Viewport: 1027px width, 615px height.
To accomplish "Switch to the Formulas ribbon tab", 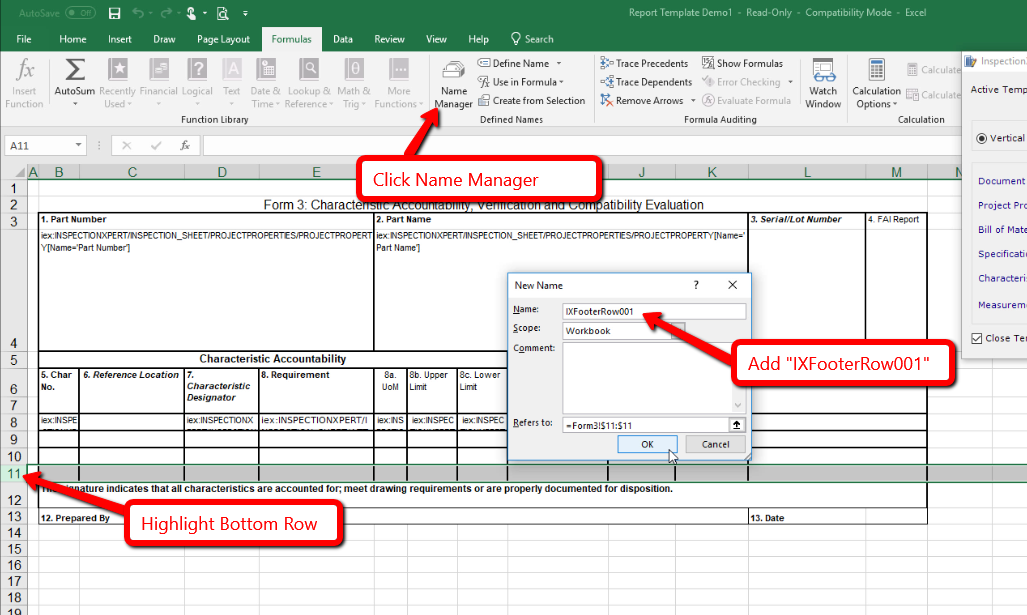I will click(x=291, y=39).
